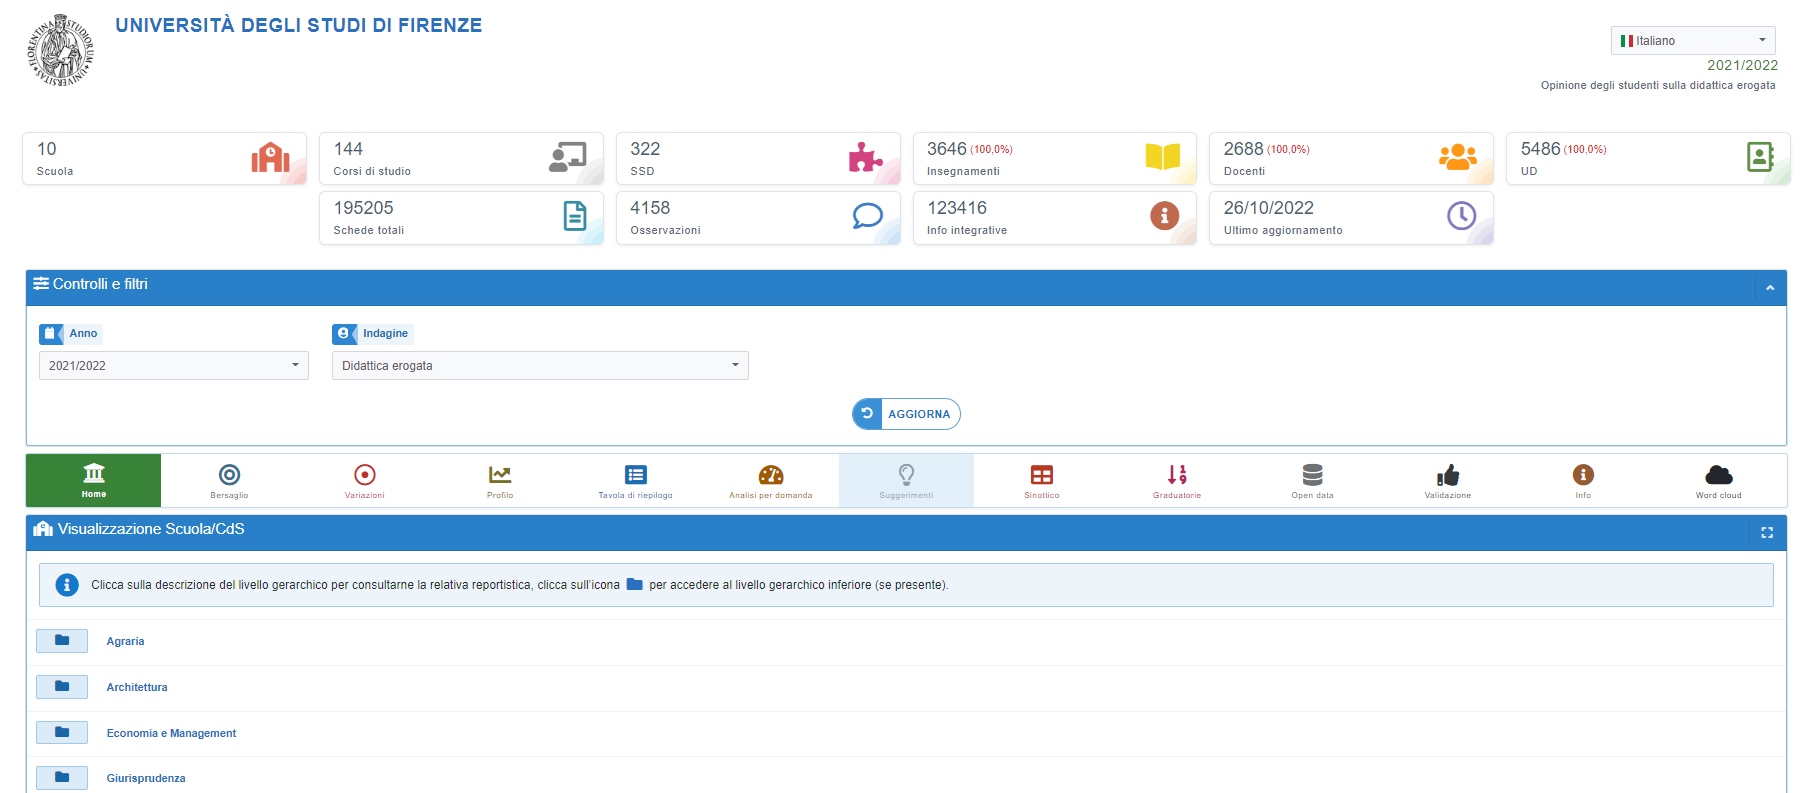Click the blue info circle in notice banner
This screenshot has width=1804, height=793.
[67, 585]
